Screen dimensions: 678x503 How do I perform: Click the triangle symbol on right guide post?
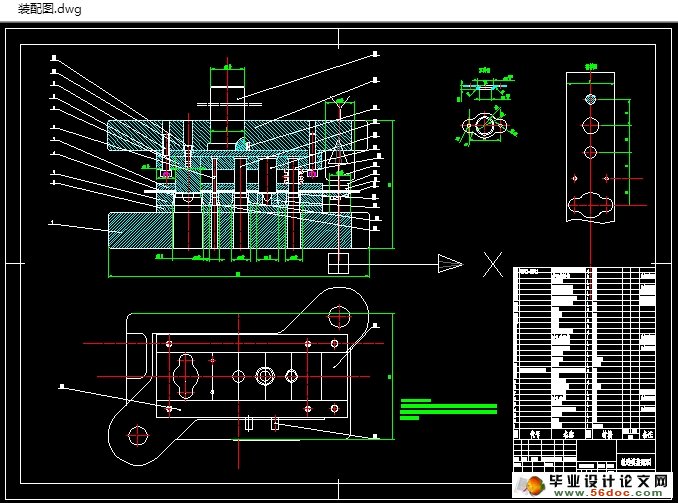(x=339, y=155)
